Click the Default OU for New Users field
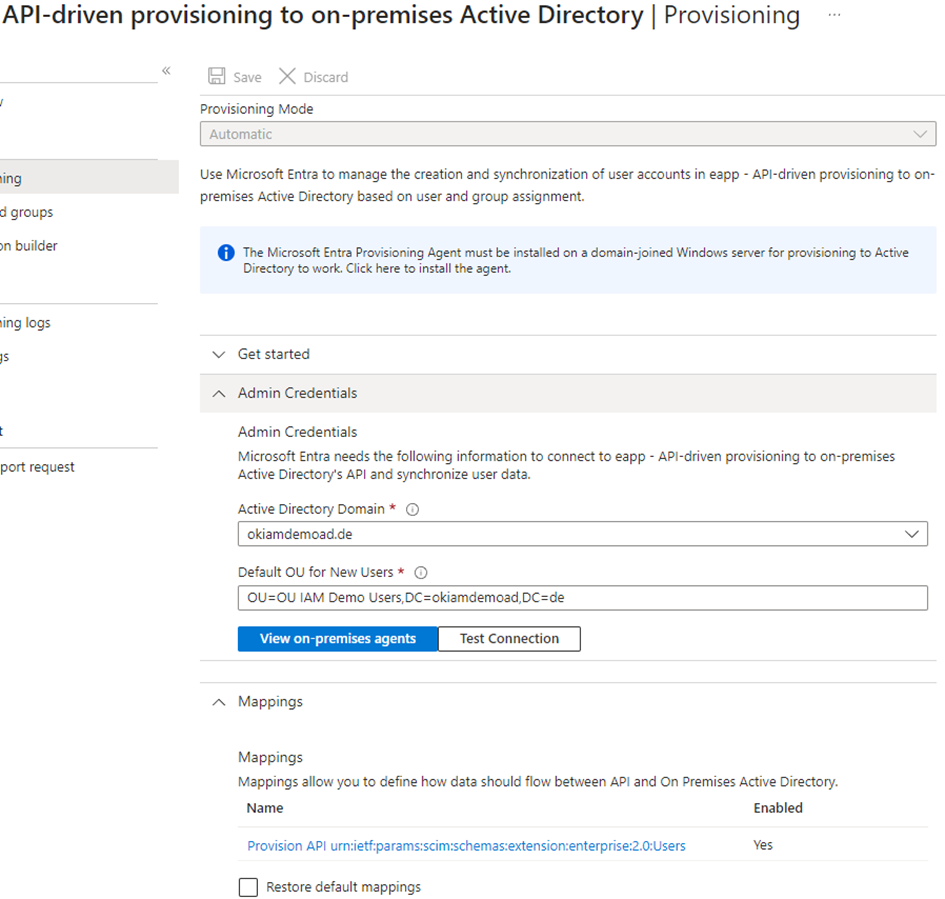 [582, 598]
